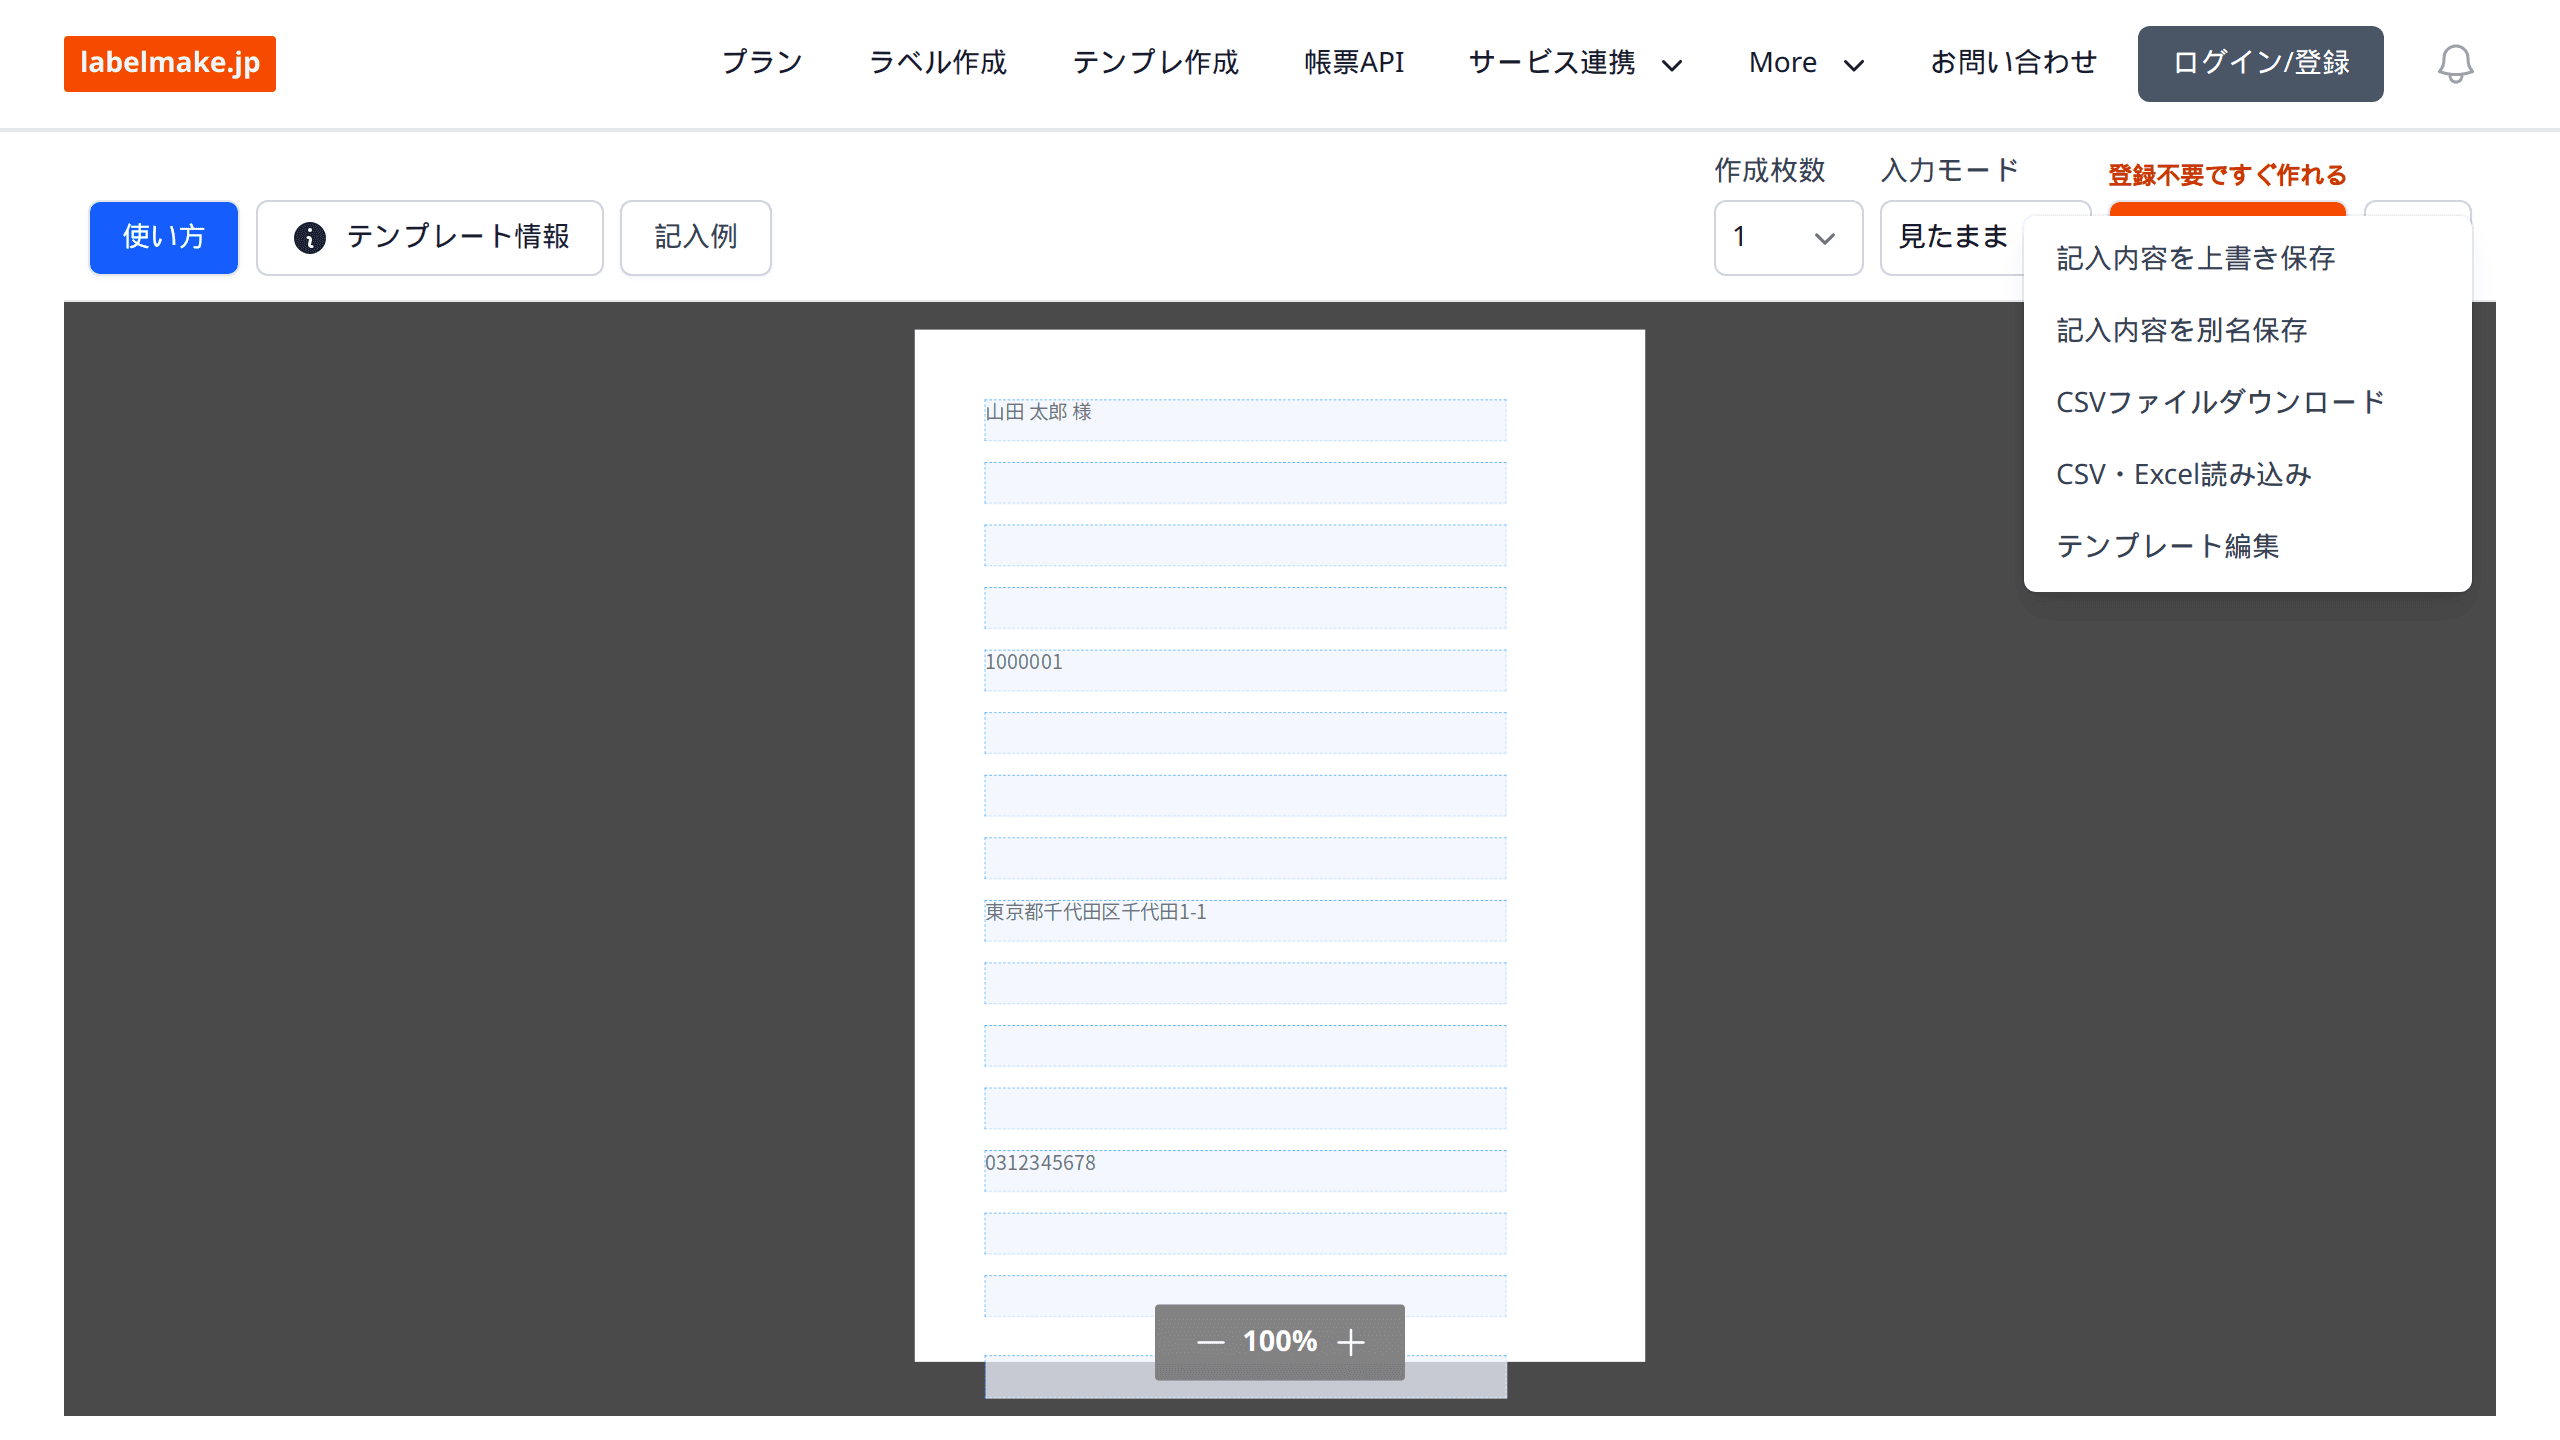Click the empty field directly below 1000001
2560x1440 pixels.
1245,733
